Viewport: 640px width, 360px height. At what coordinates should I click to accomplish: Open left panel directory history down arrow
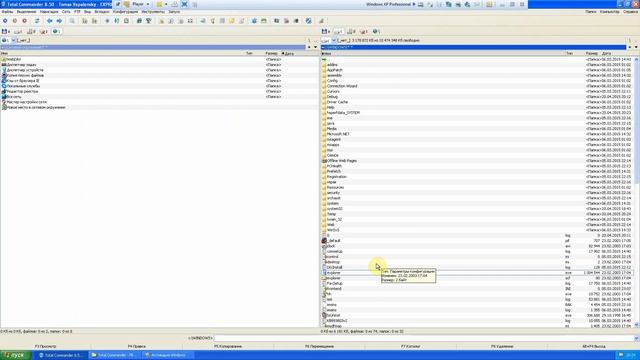[315, 47]
